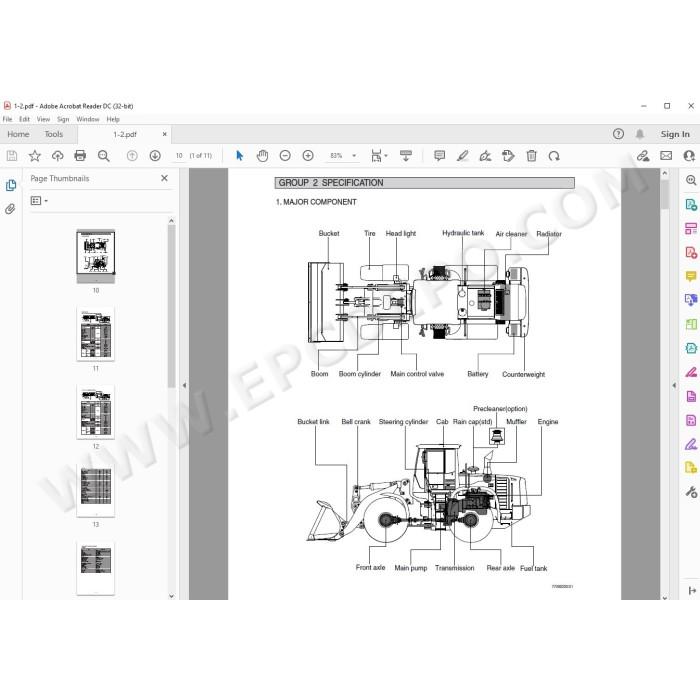
Task: Click the "1. MAJOR COMPONENT" text
Action: pyautogui.click(x=316, y=202)
